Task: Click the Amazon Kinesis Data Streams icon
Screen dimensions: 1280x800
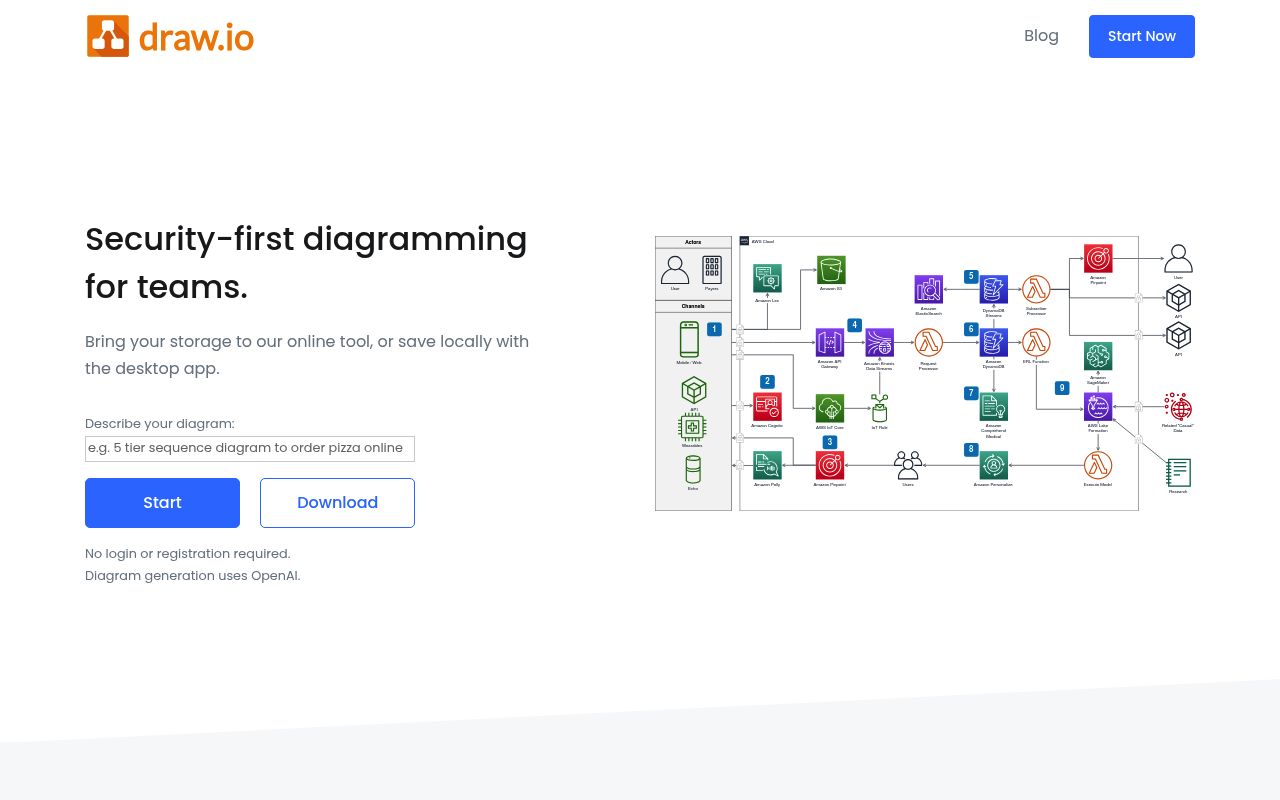Action: 879,343
